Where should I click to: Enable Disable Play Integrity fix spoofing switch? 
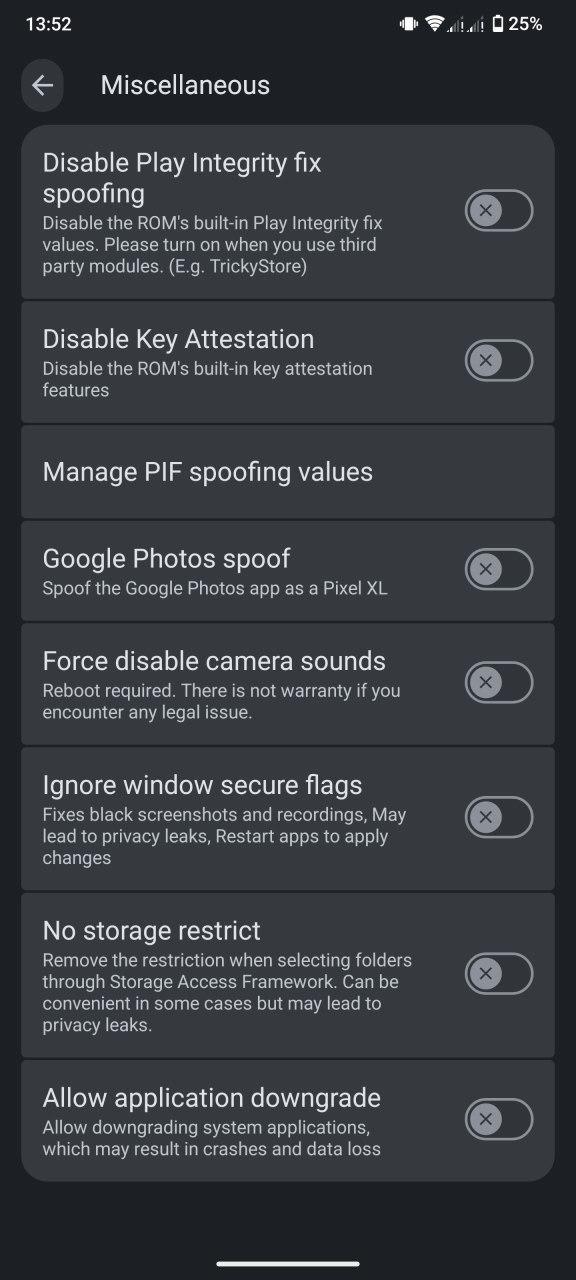(499, 210)
